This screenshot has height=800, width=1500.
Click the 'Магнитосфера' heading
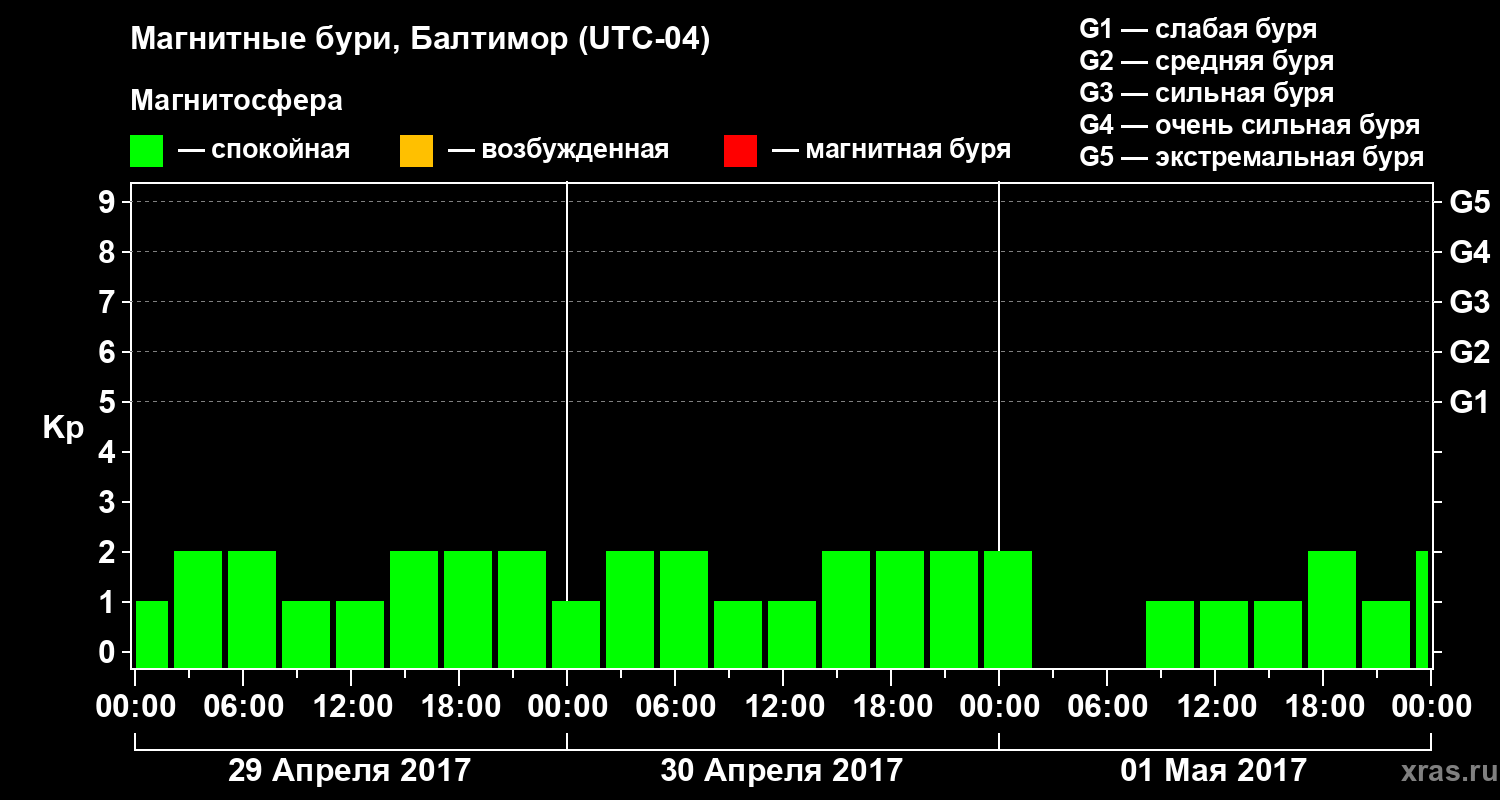tap(236, 101)
